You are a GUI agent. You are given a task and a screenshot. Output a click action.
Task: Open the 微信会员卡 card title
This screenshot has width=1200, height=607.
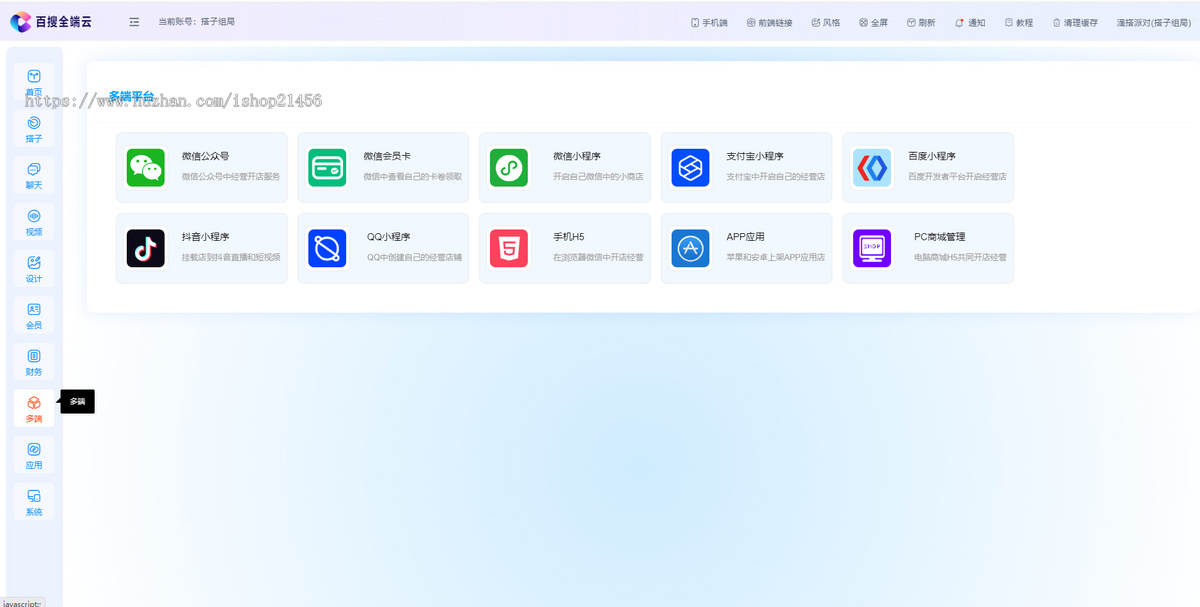387,156
